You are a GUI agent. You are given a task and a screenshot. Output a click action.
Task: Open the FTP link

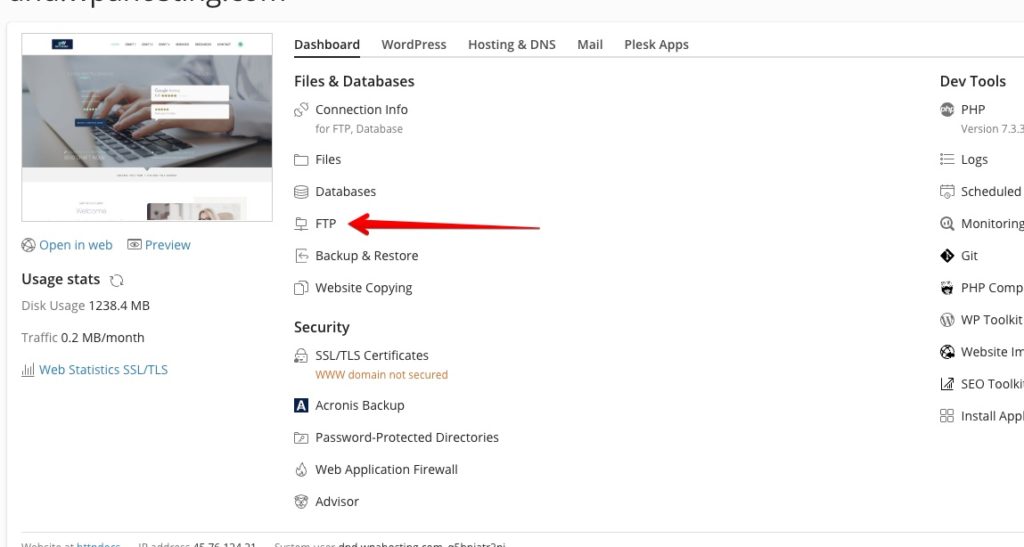325,224
